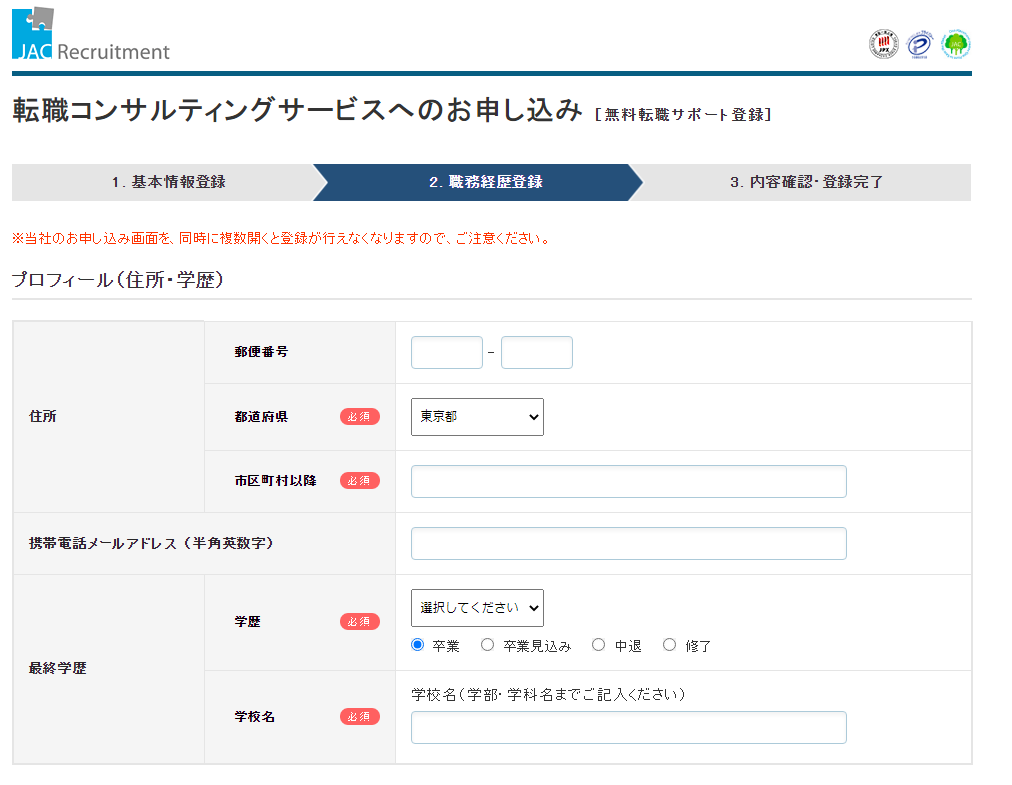This screenshot has height=785, width=1012.
Task: Click the JPX listed company badge
Action: click(883, 44)
